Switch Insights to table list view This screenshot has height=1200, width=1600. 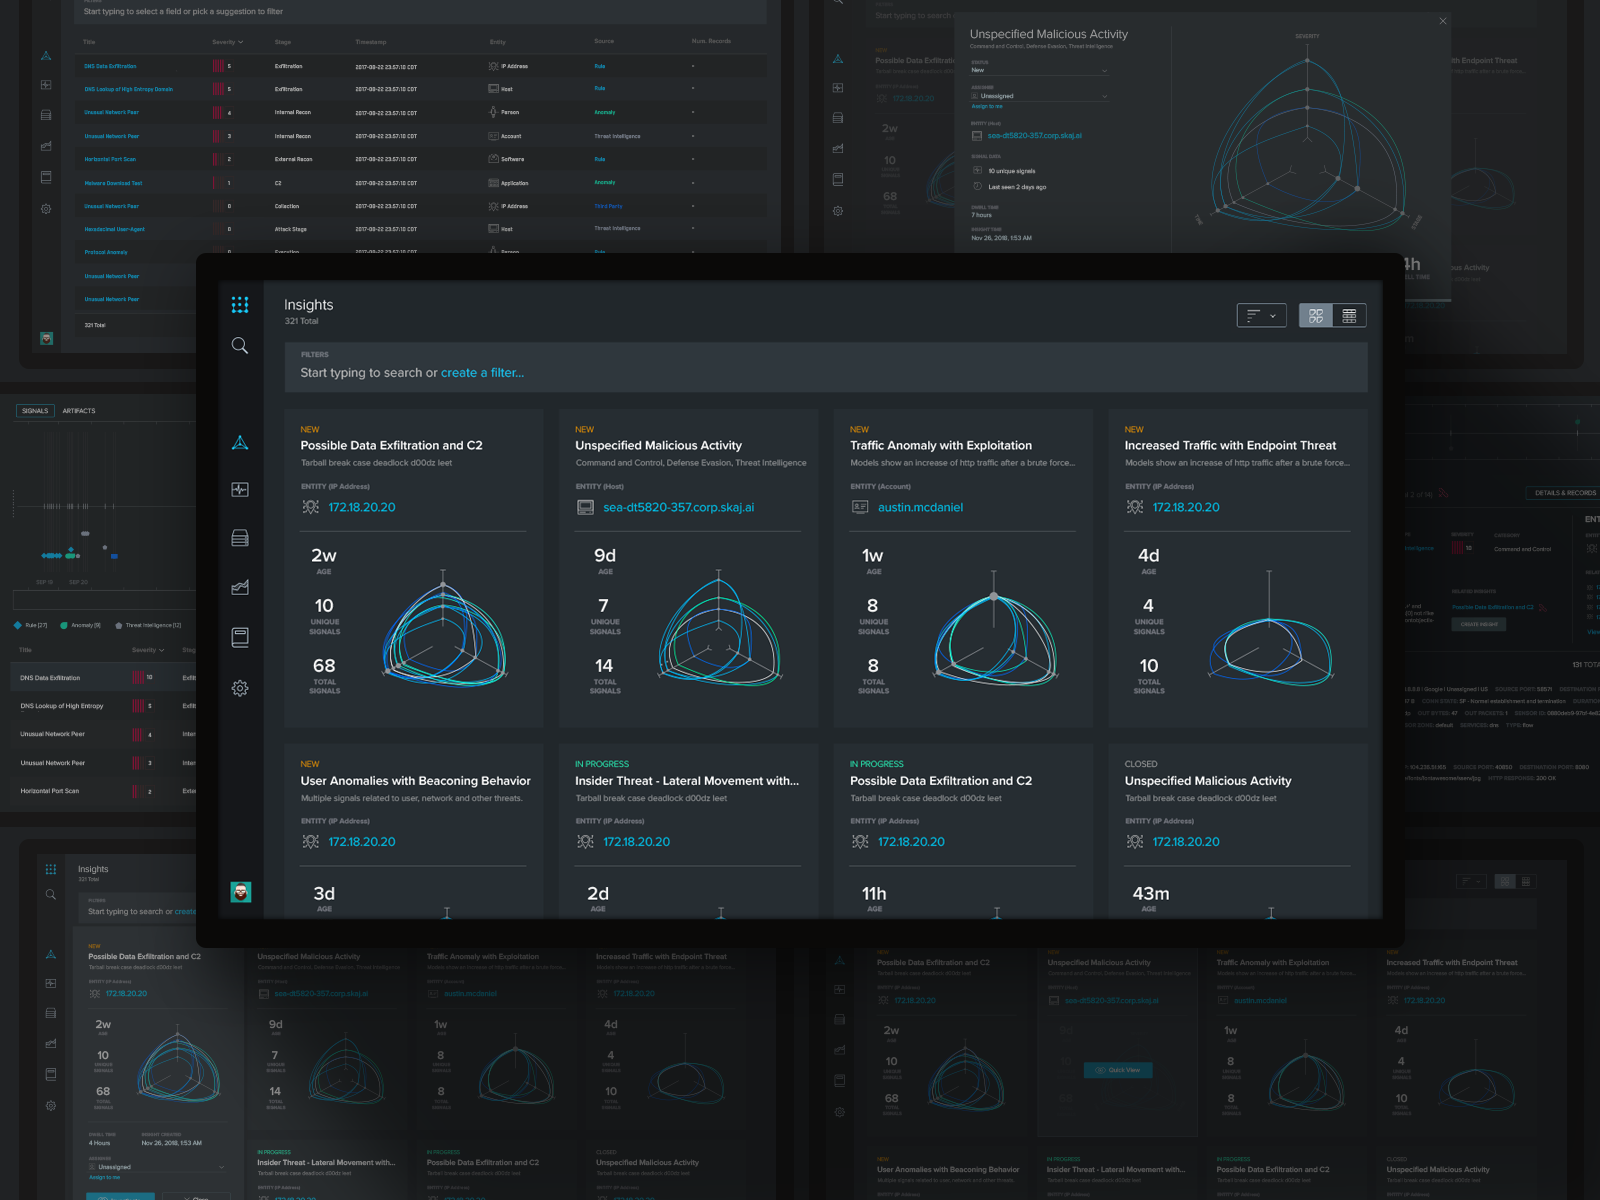tap(1349, 316)
